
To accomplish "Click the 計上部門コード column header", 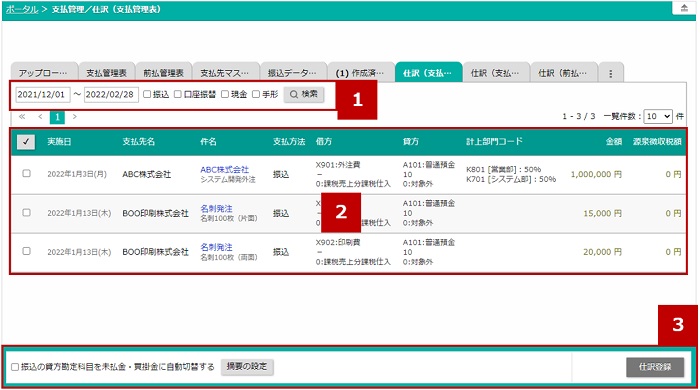I will (x=494, y=142).
